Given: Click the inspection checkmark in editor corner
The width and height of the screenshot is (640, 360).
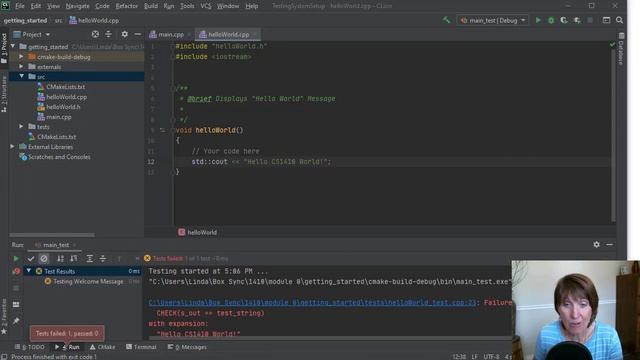Looking at the screenshot, I should click(612, 44).
